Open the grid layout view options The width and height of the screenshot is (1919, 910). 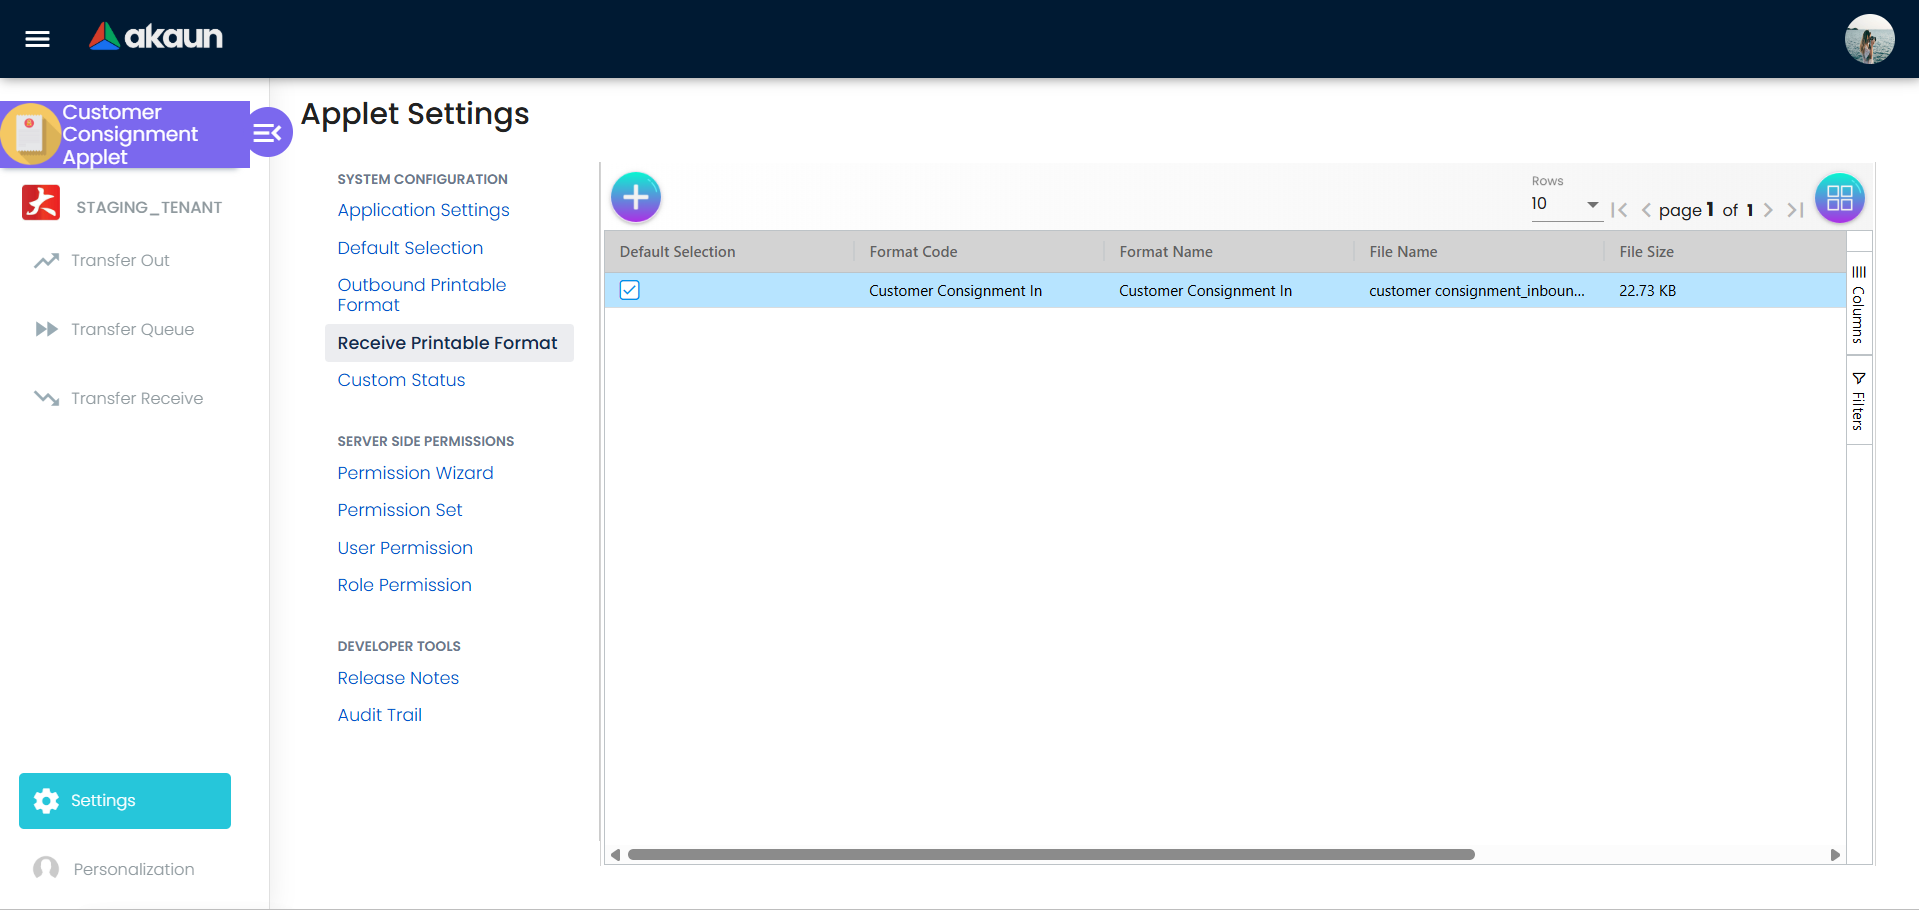pos(1839,198)
